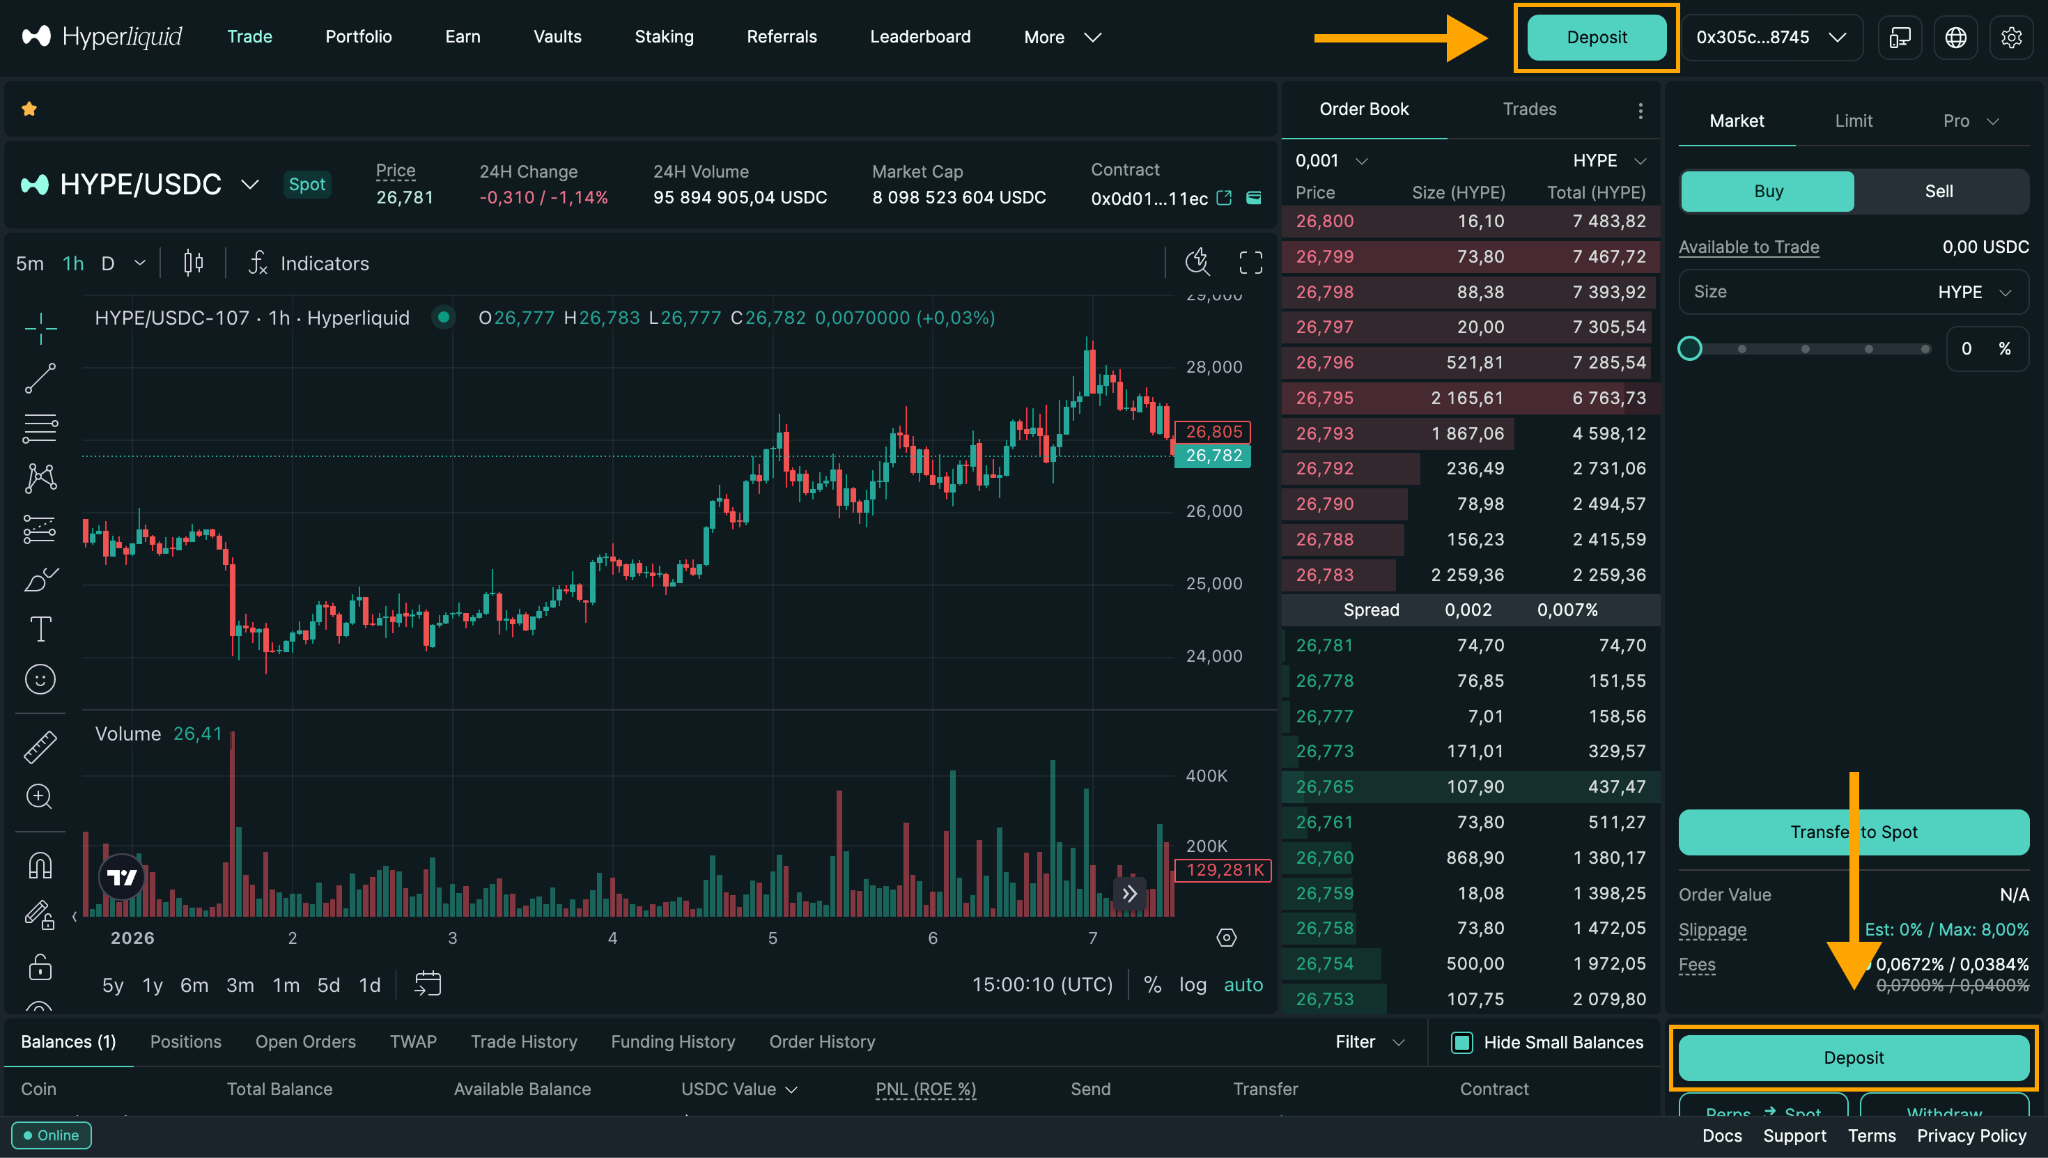
Task: Select the text annotation tool
Action: [x=40, y=629]
